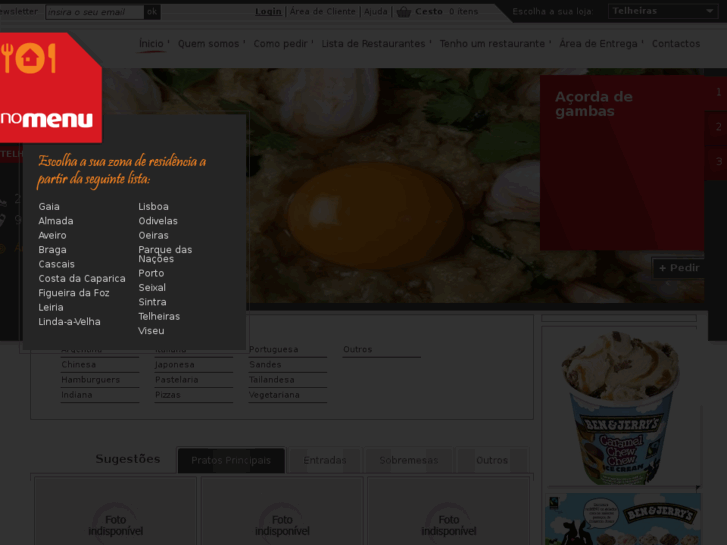Go to Contactos in navigation bar
Screen dimensions: 727x545
[x=676, y=44]
